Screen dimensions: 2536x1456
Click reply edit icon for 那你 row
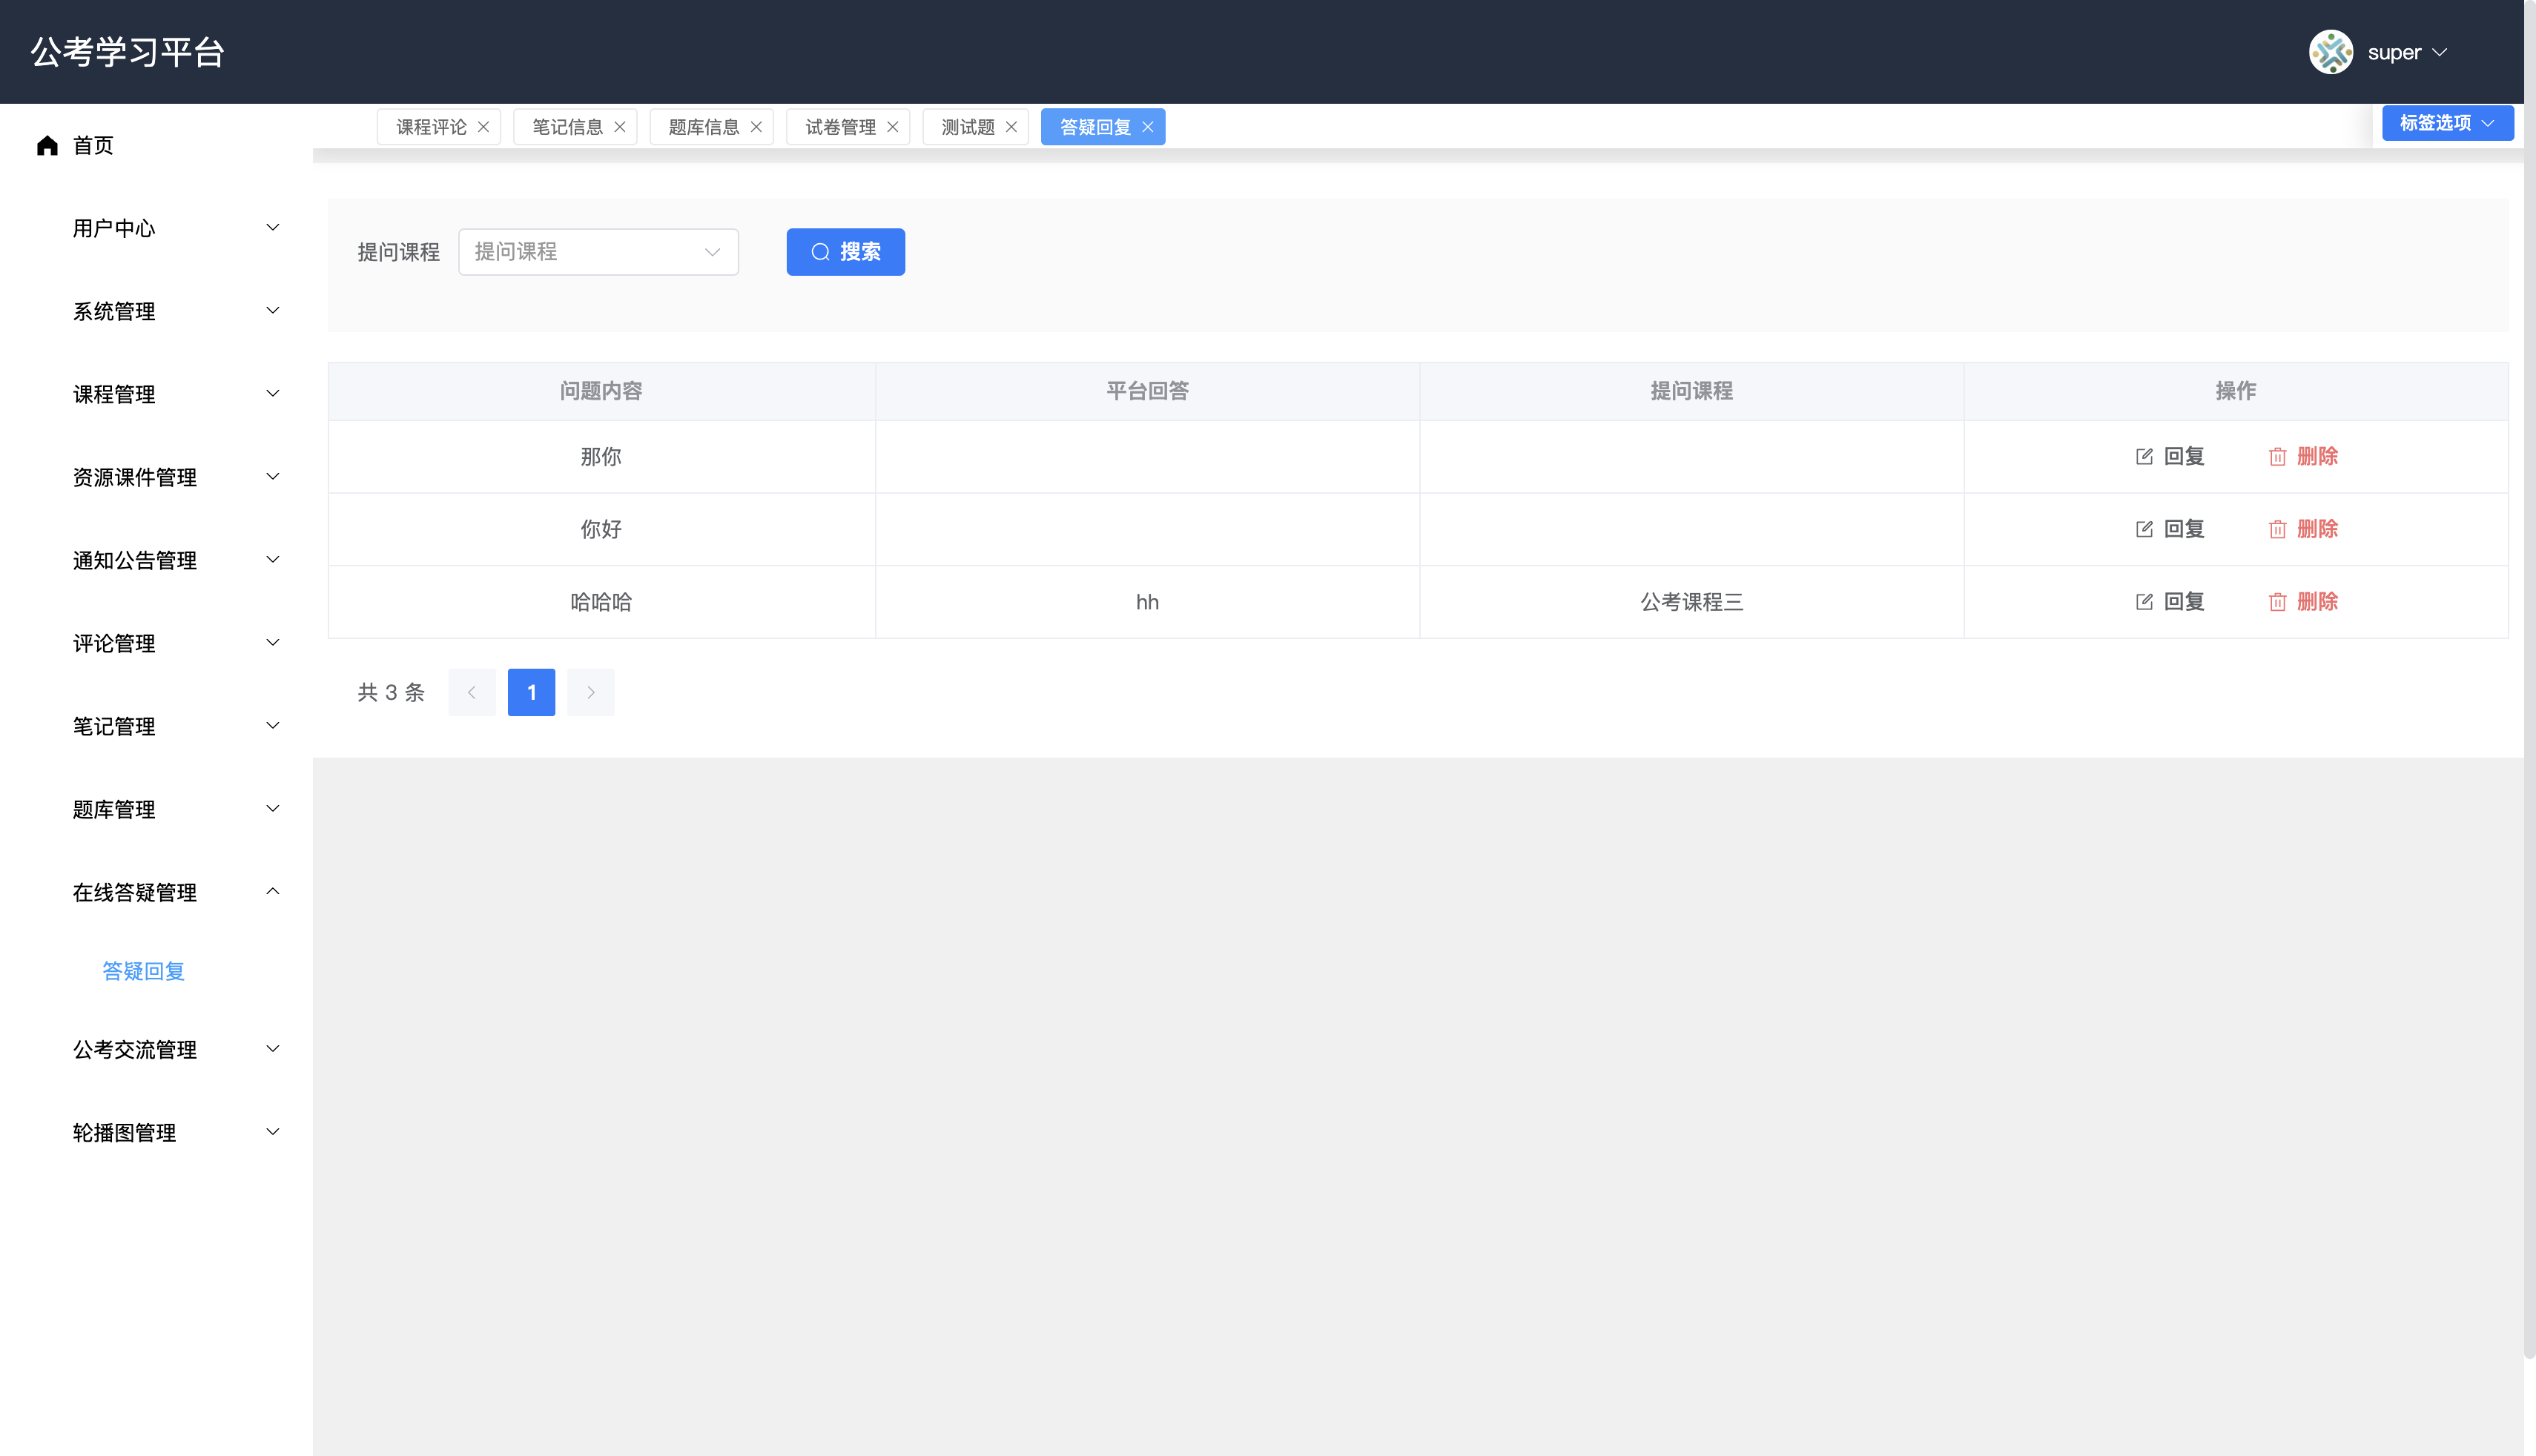[2144, 456]
